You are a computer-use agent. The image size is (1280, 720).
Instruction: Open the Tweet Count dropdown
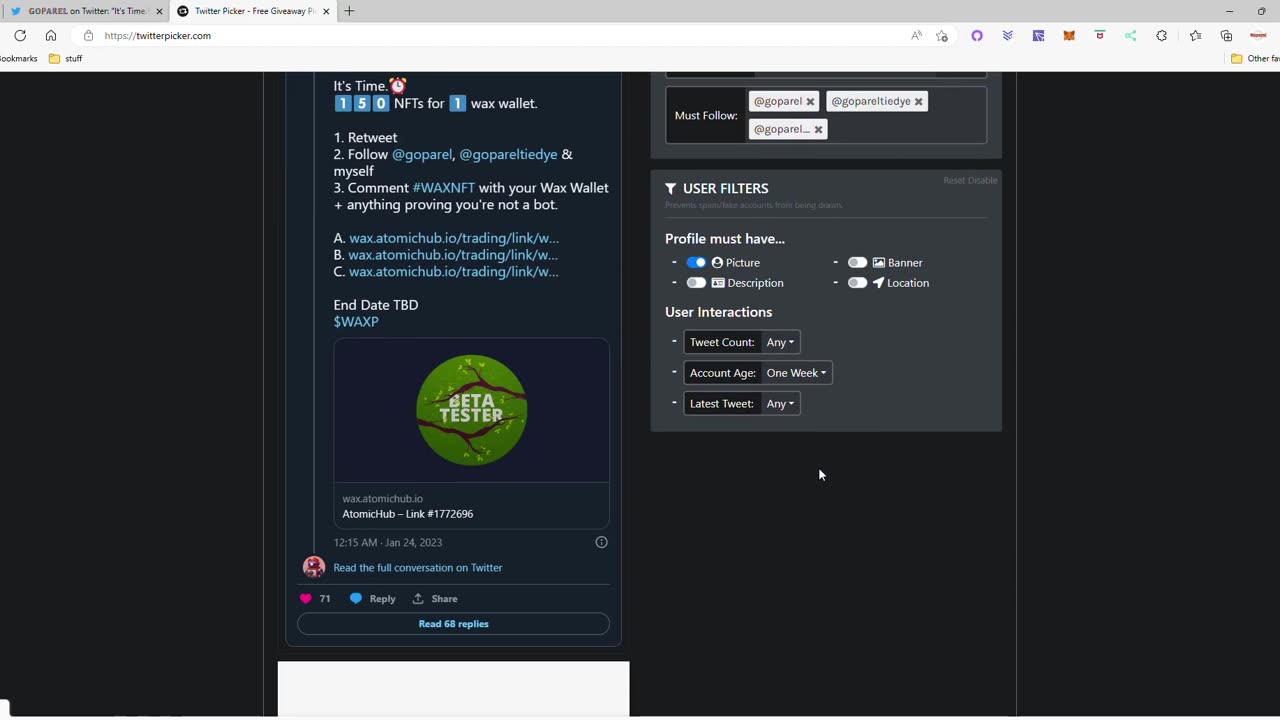[780, 342]
